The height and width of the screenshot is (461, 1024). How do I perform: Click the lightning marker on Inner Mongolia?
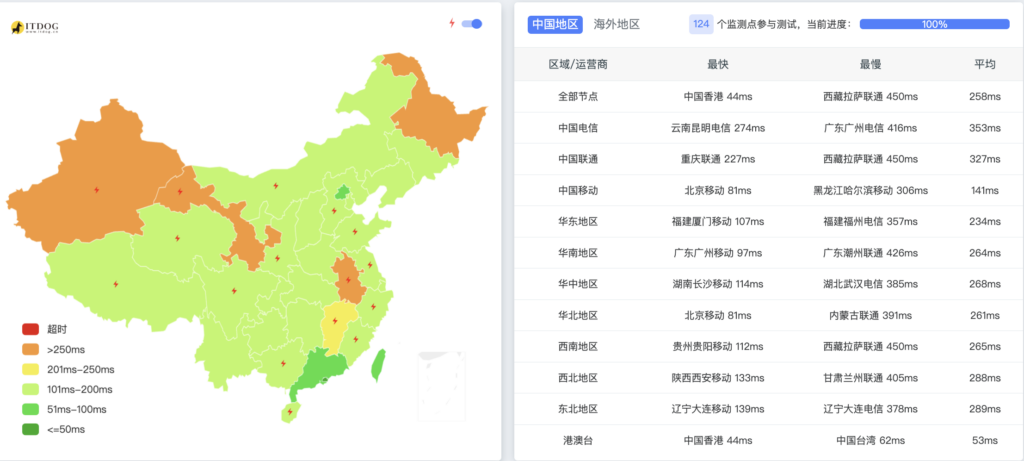click(x=277, y=185)
